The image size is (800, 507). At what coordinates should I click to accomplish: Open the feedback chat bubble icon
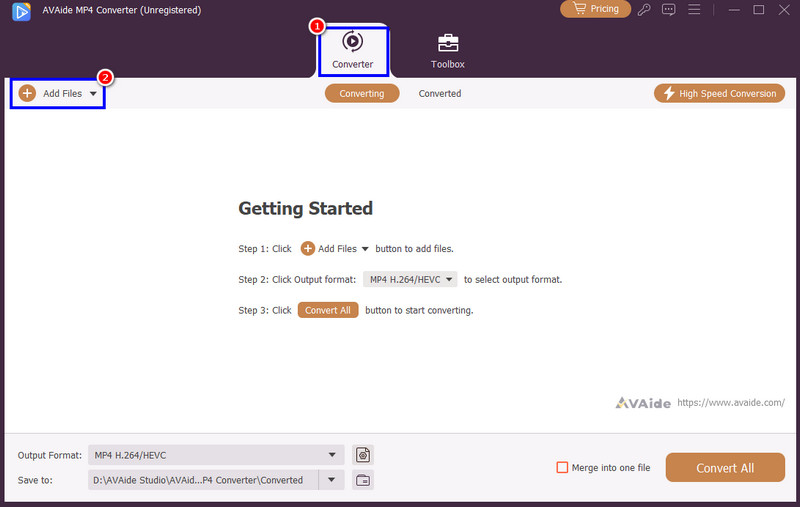[668, 10]
